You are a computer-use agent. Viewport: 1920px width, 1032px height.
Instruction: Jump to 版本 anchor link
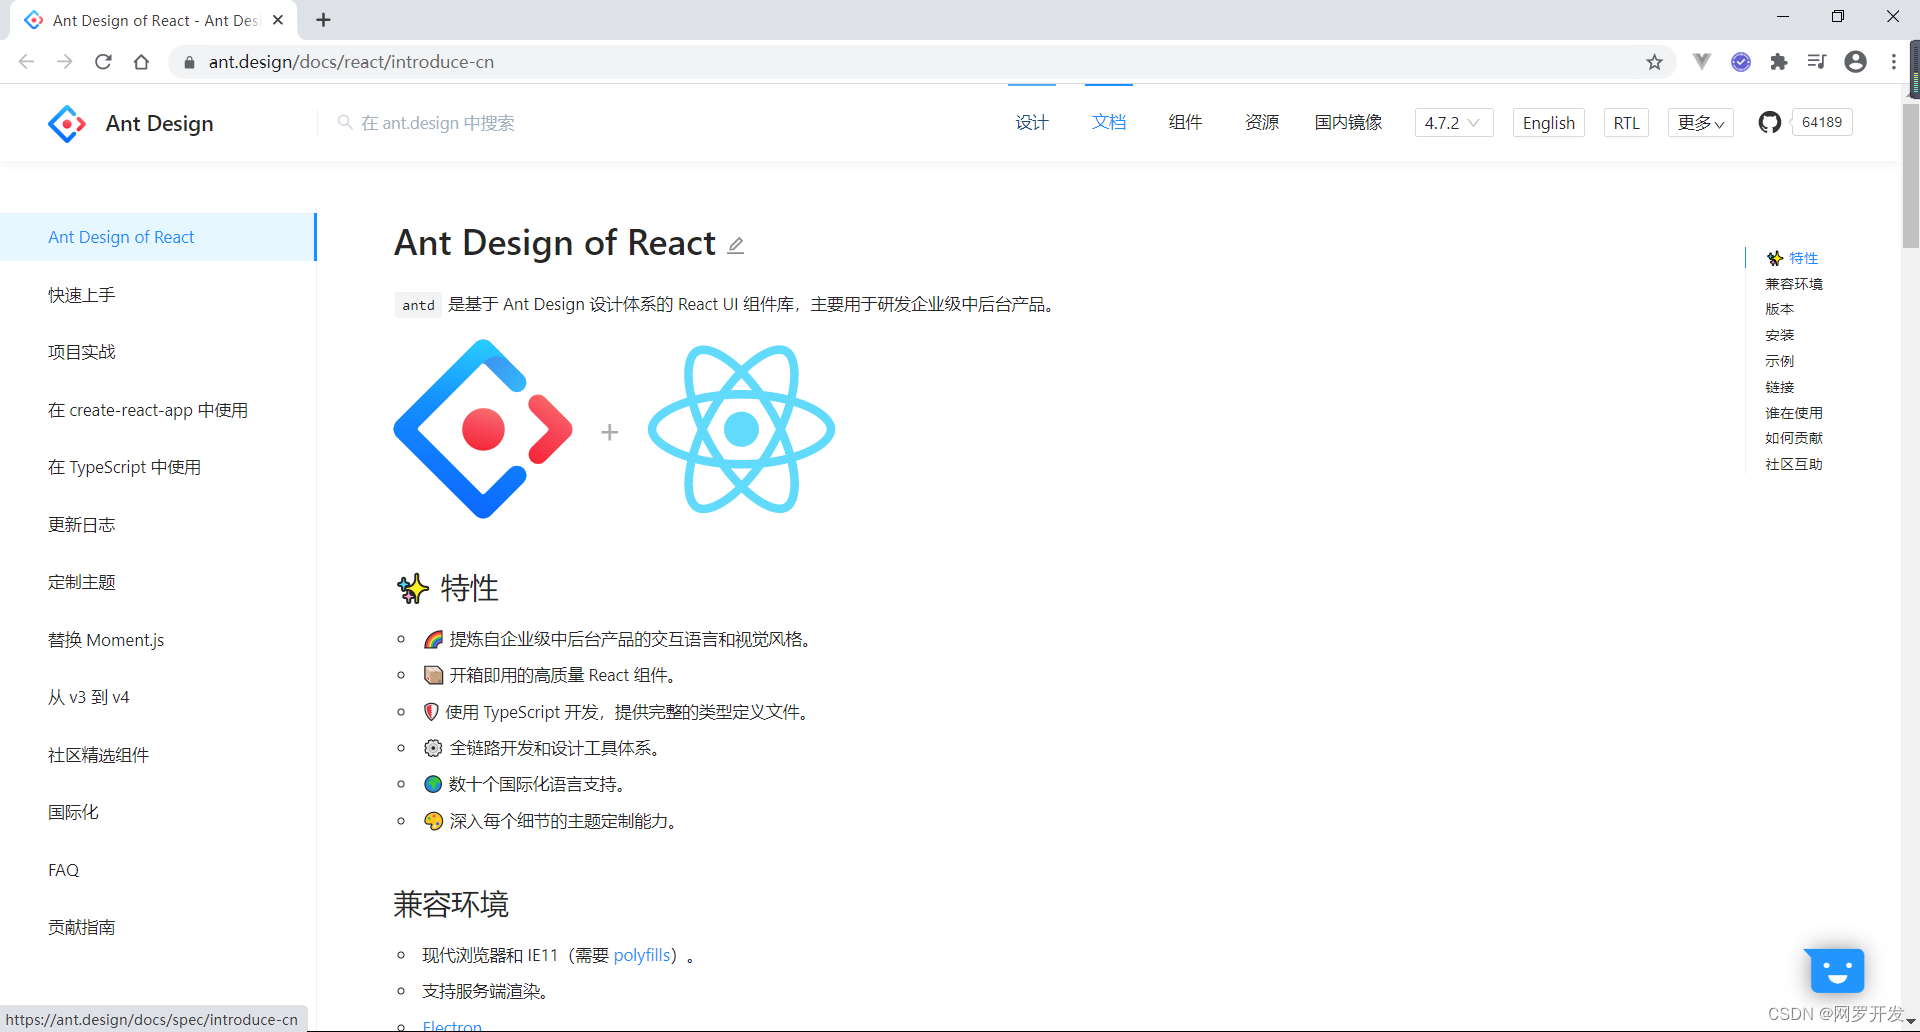1780,309
